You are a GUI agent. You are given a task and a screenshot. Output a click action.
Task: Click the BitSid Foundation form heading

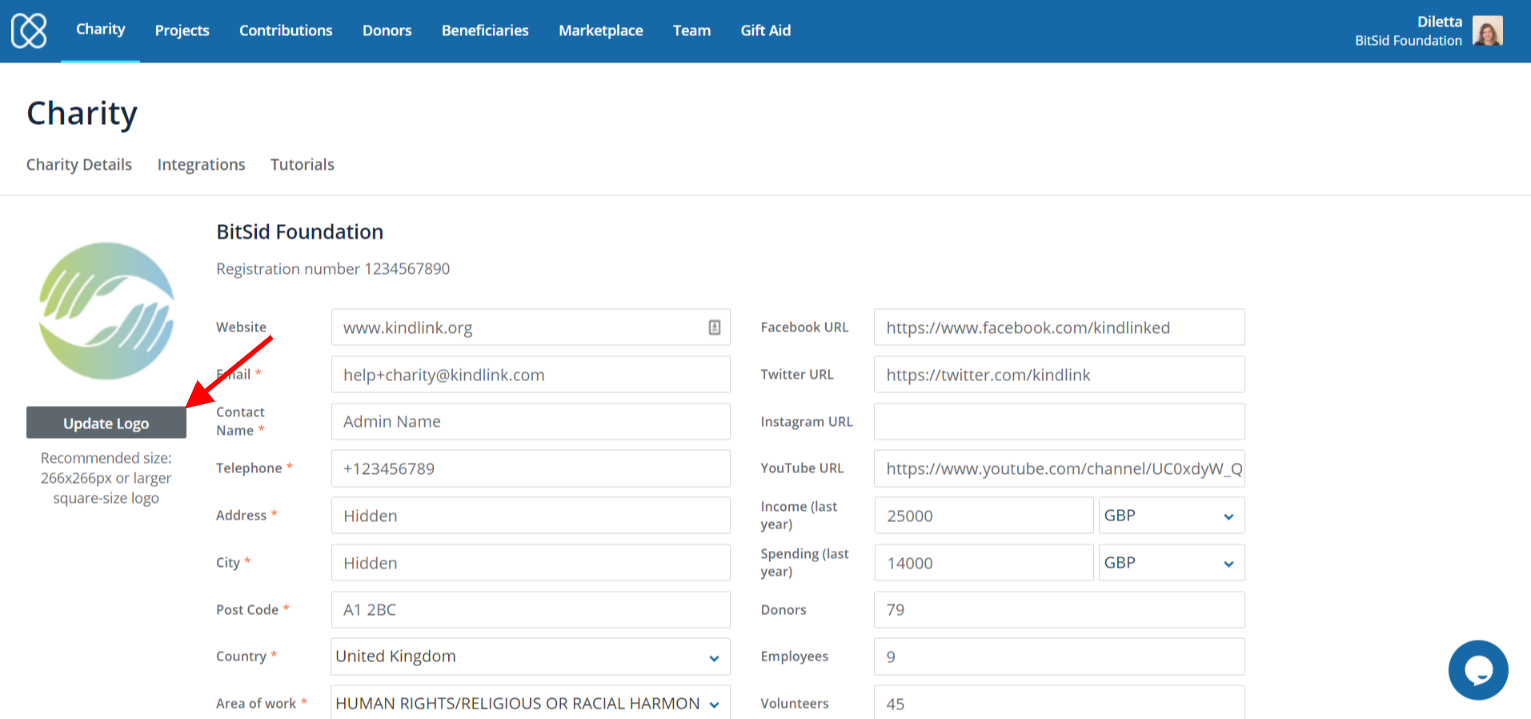tap(300, 232)
